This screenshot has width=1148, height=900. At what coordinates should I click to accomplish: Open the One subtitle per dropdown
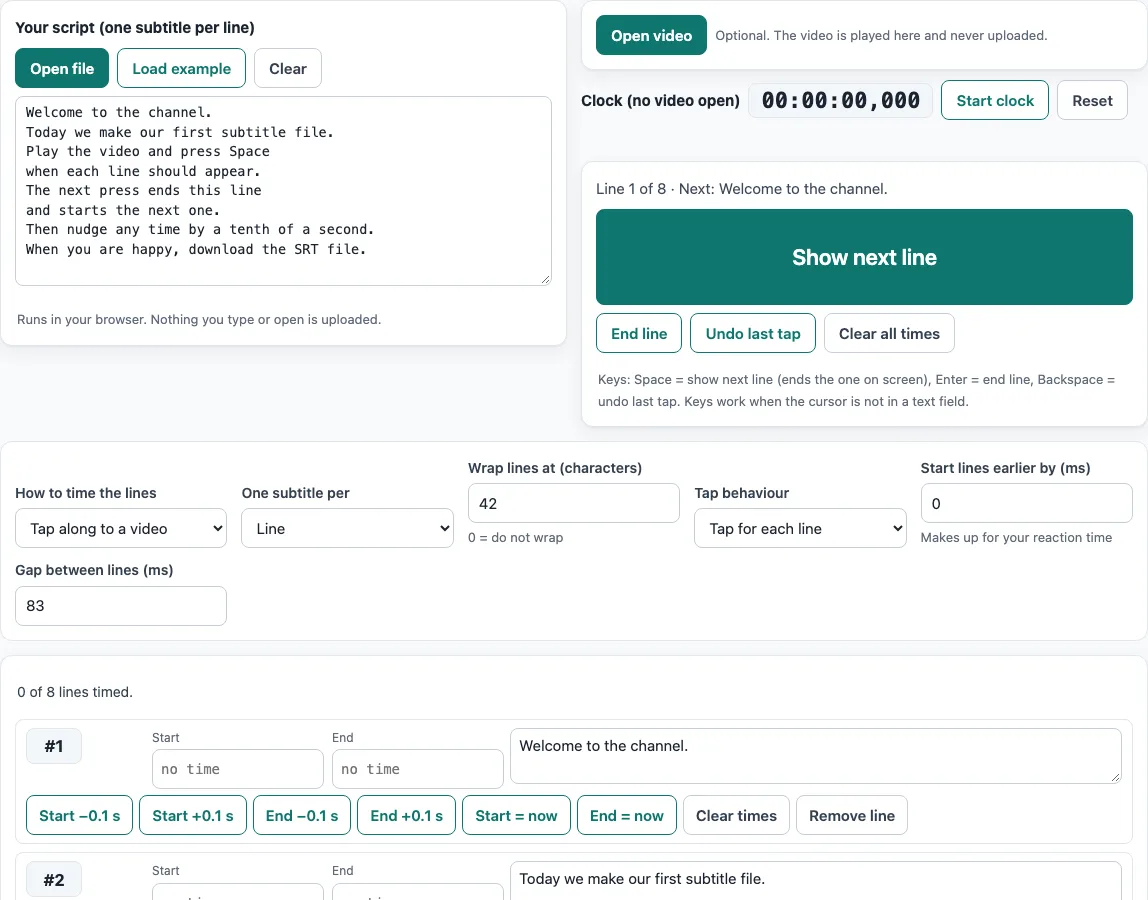[x=347, y=528]
